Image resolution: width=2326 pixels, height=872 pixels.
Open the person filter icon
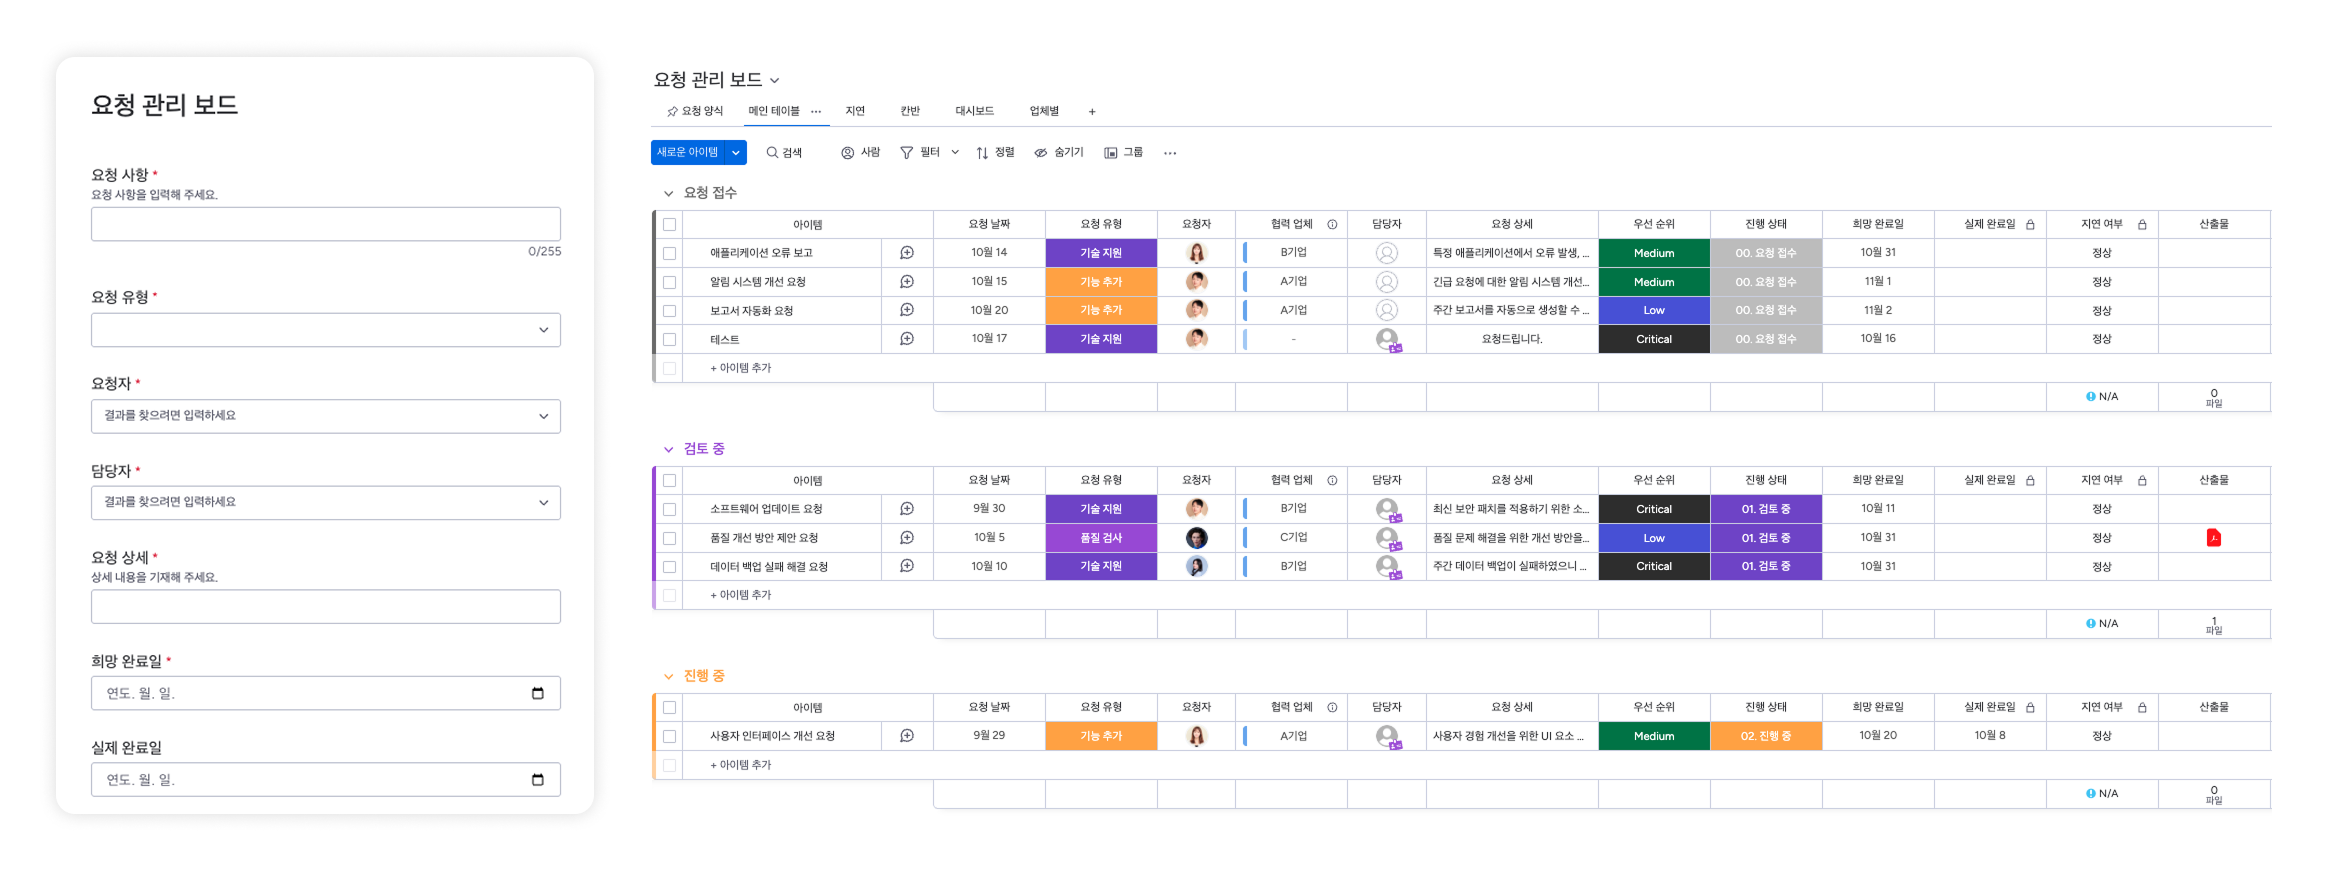(848, 153)
